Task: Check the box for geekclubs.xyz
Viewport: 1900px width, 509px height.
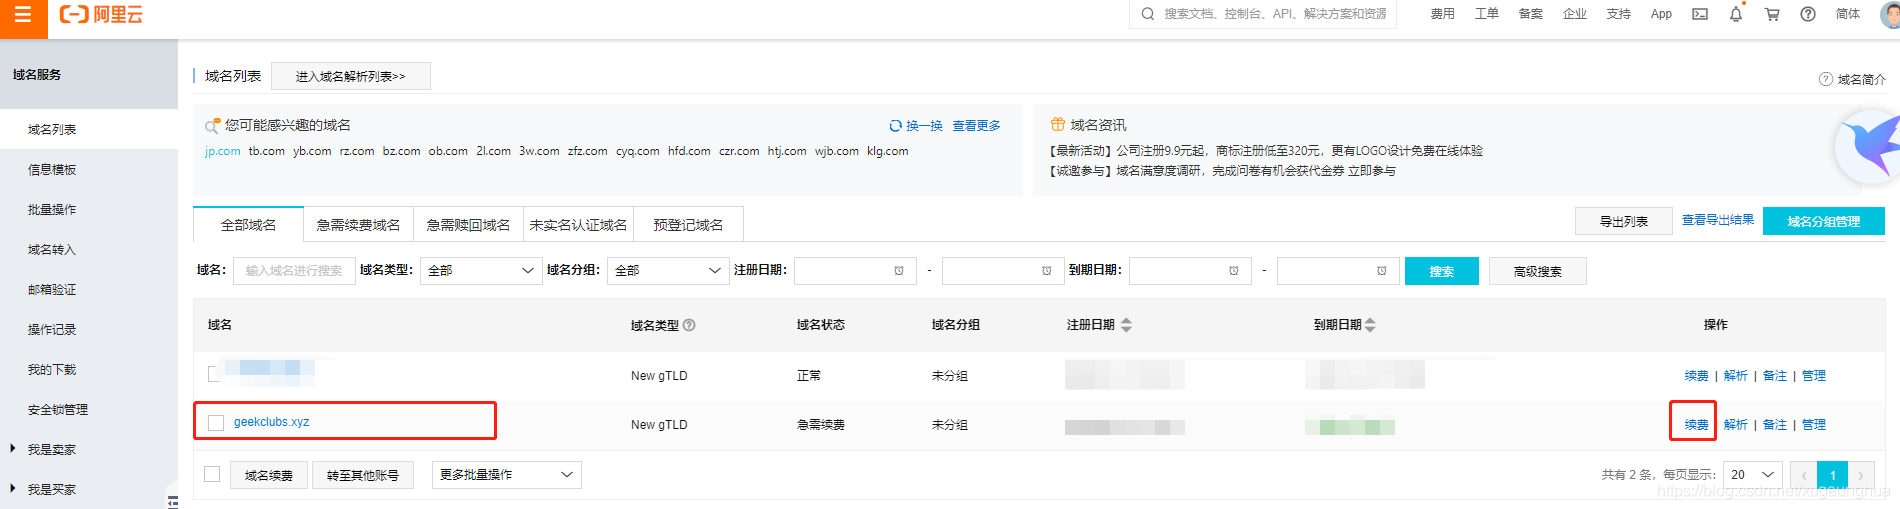Action: (x=216, y=423)
